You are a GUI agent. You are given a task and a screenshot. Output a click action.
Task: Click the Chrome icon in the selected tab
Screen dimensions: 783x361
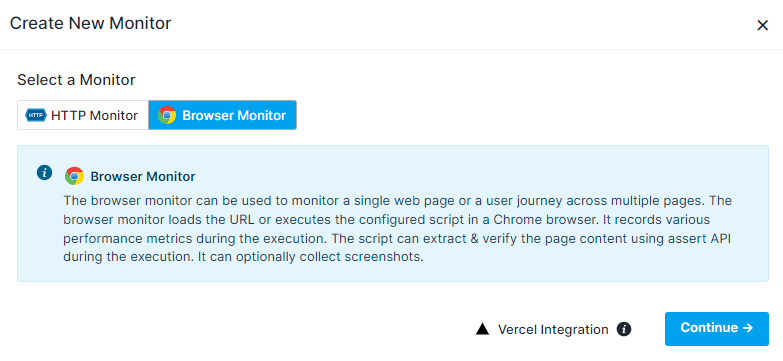coord(167,115)
